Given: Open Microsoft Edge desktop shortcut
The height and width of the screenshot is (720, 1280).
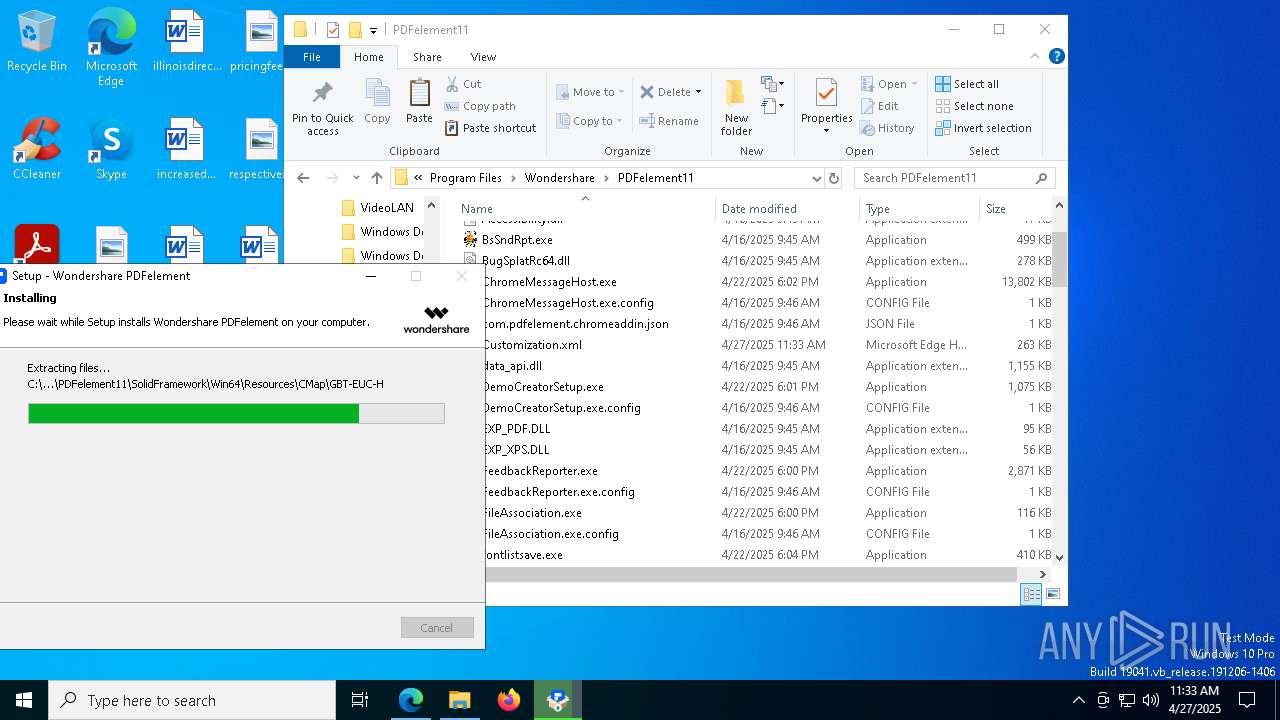Looking at the screenshot, I should tap(111, 48).
